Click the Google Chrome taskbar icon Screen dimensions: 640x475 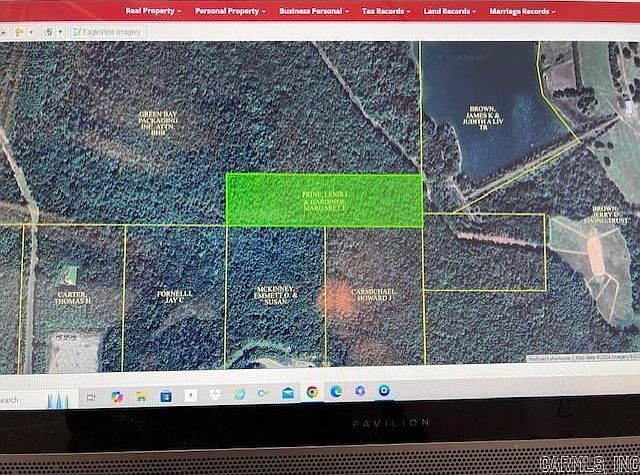312,393
